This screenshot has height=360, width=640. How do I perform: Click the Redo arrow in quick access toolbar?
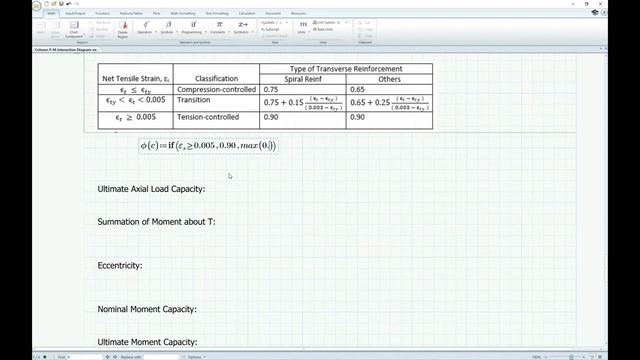(76, 4)
